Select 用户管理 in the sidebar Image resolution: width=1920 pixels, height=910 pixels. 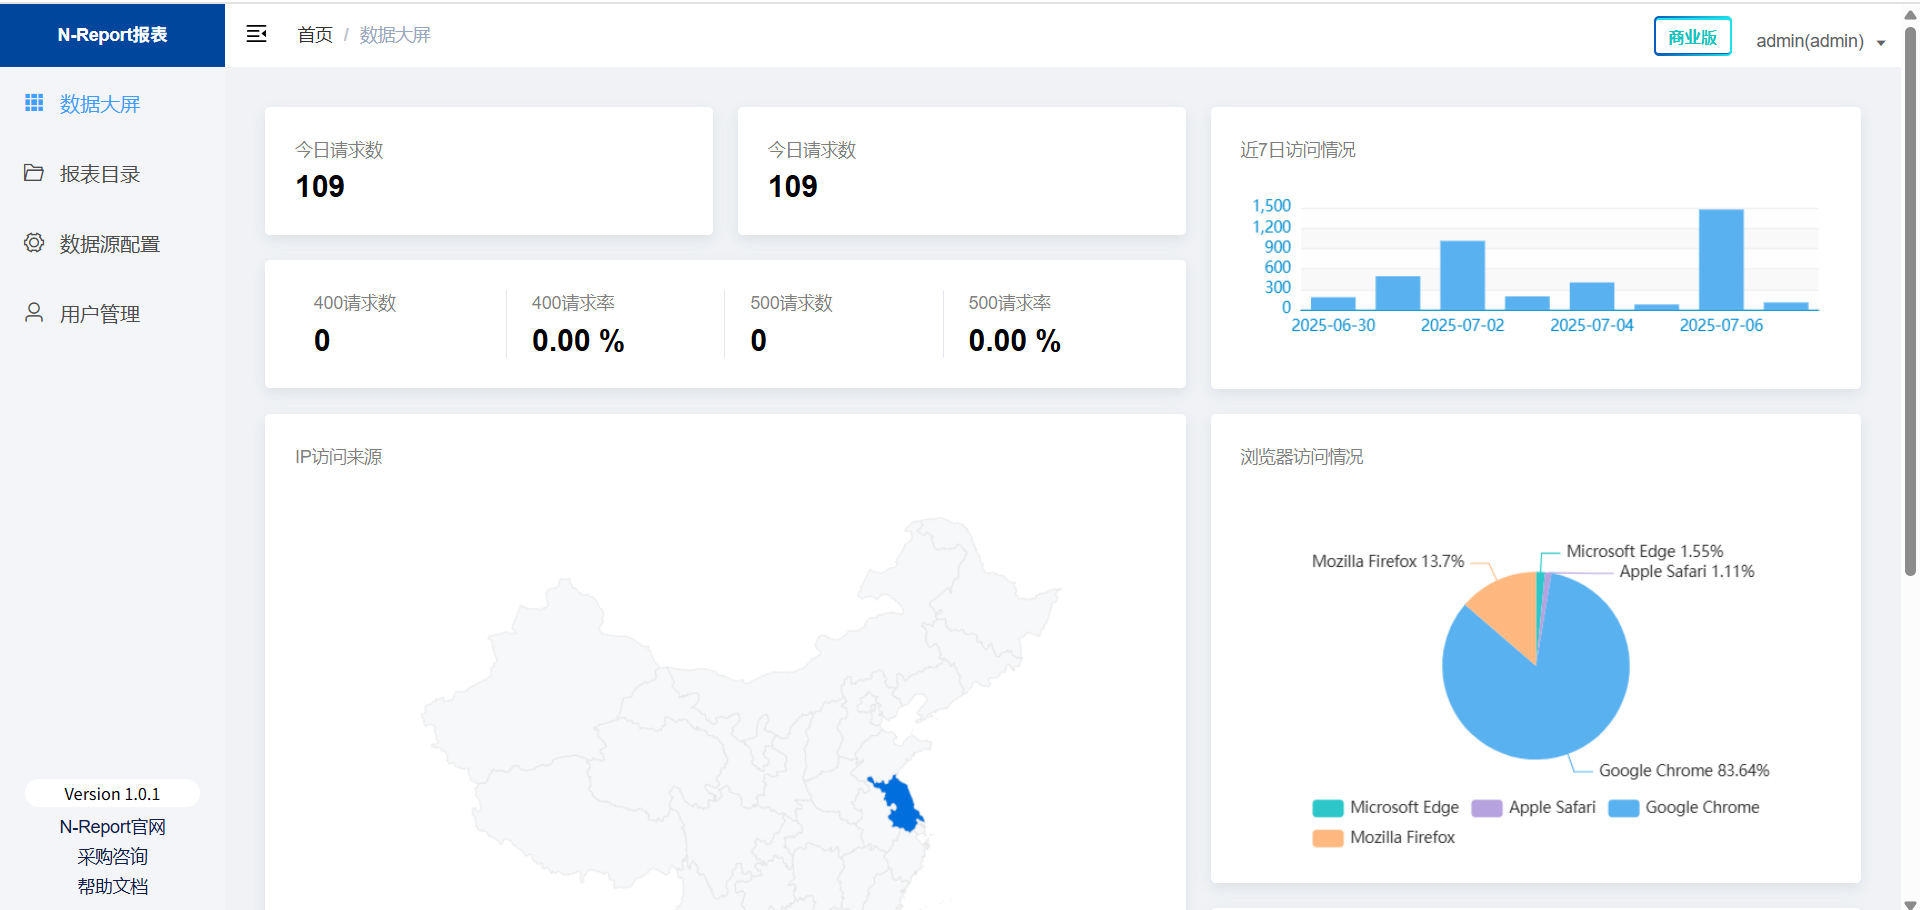pos(100,314)
